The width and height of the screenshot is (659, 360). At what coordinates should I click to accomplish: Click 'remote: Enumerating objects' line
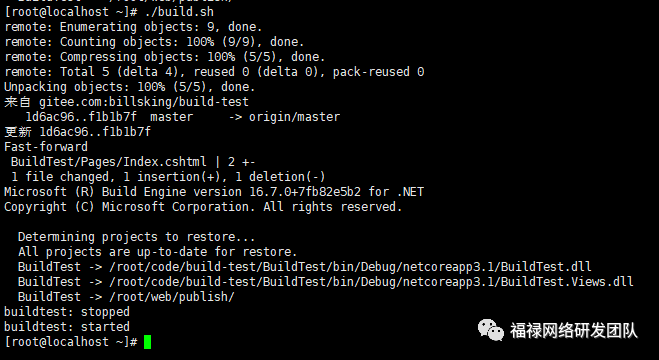click(x=133, y=27)
